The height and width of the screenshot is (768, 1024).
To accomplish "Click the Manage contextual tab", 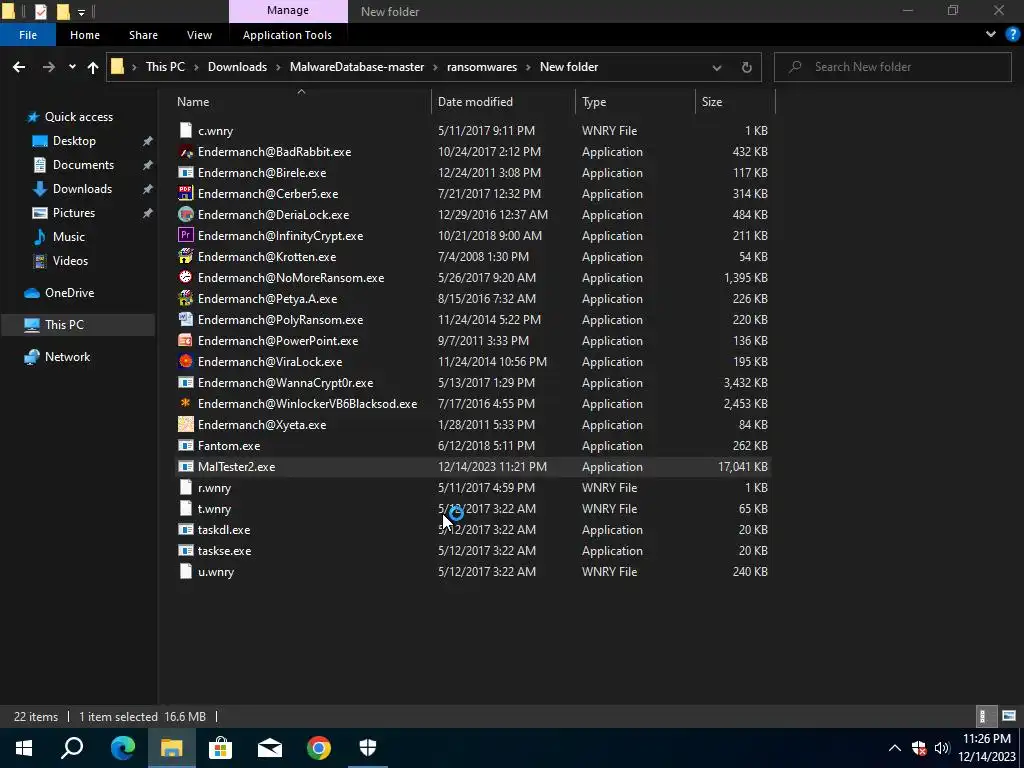I will point(288,10).
